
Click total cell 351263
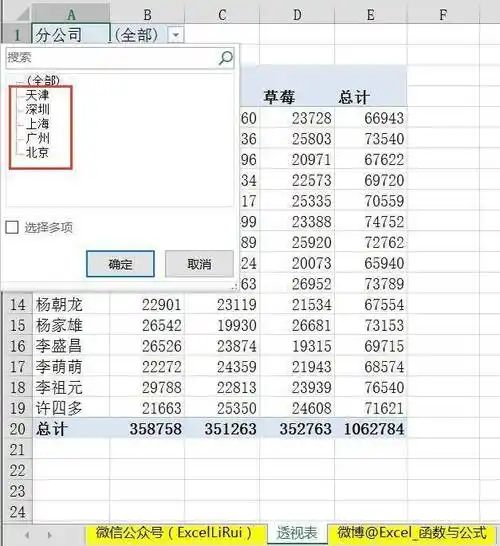pyautogui.click(x=222, y=429)
